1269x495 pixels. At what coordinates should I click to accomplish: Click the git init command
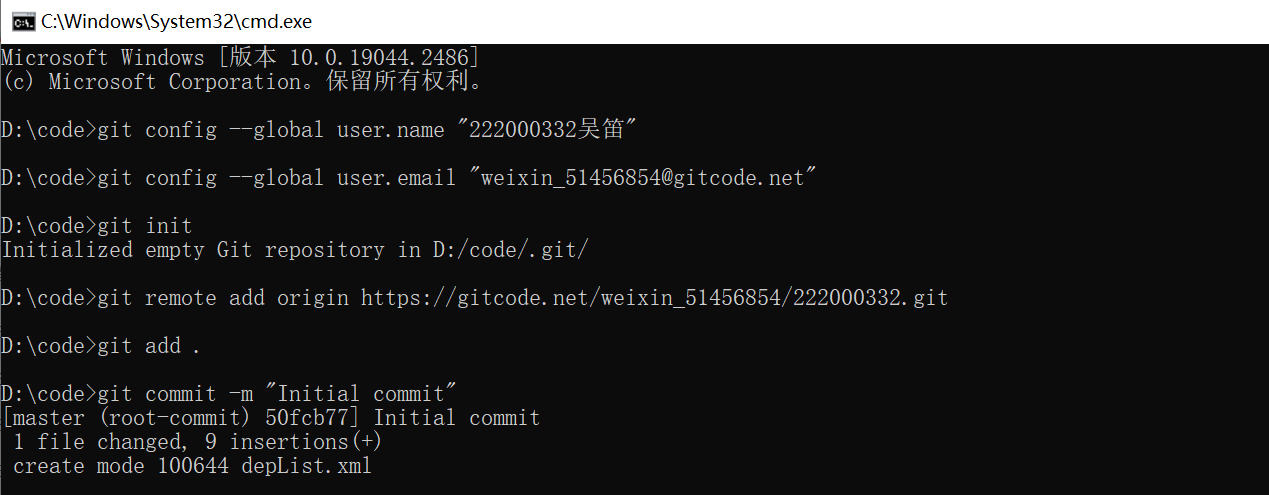tap(144, 226)
